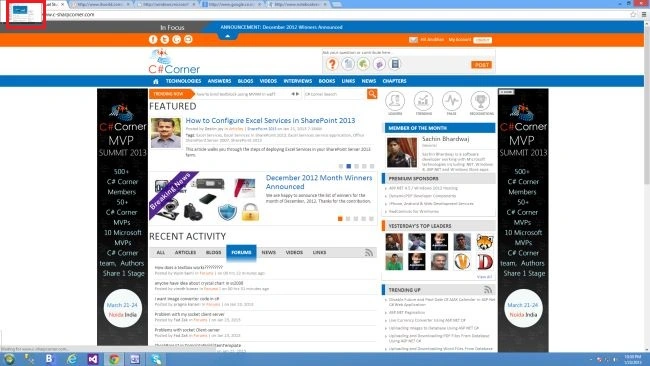The height and width of the screenshot is (366, 650).
Task: Switch to All tab in Recent Activity
Action: [161, 252]
